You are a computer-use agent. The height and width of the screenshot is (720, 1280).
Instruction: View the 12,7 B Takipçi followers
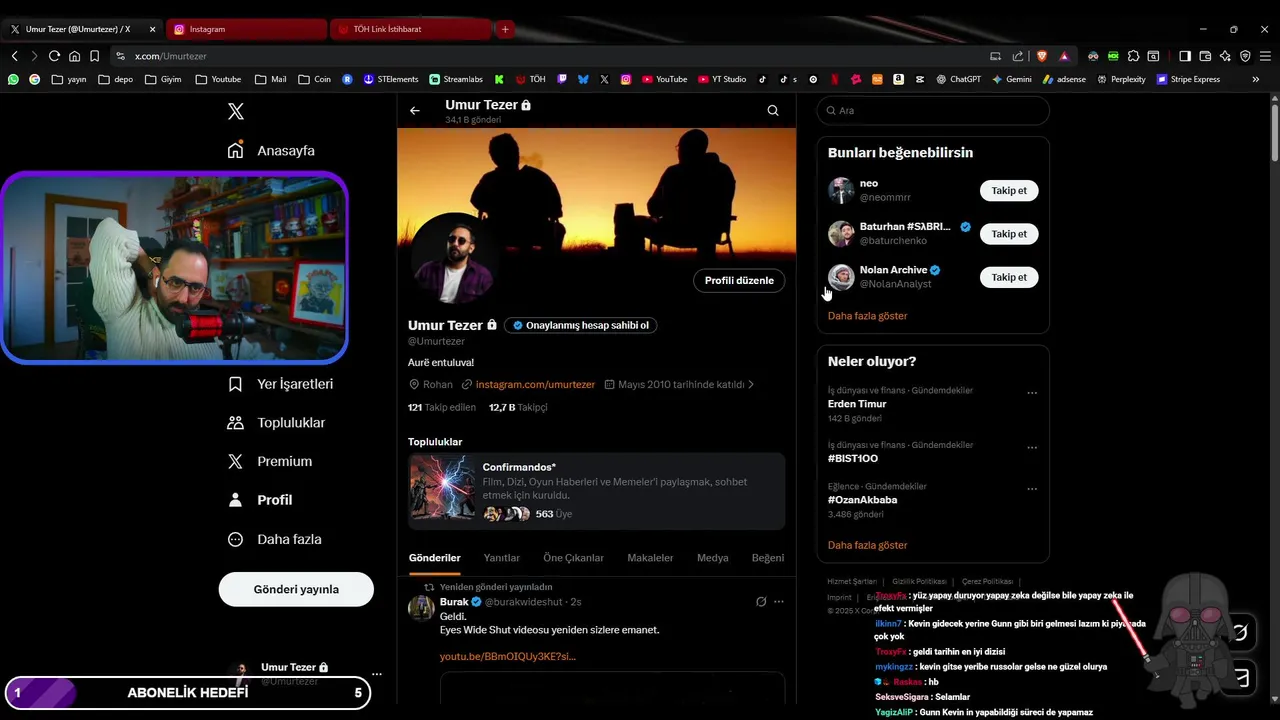pyautogui.click(x=518, y=407)
